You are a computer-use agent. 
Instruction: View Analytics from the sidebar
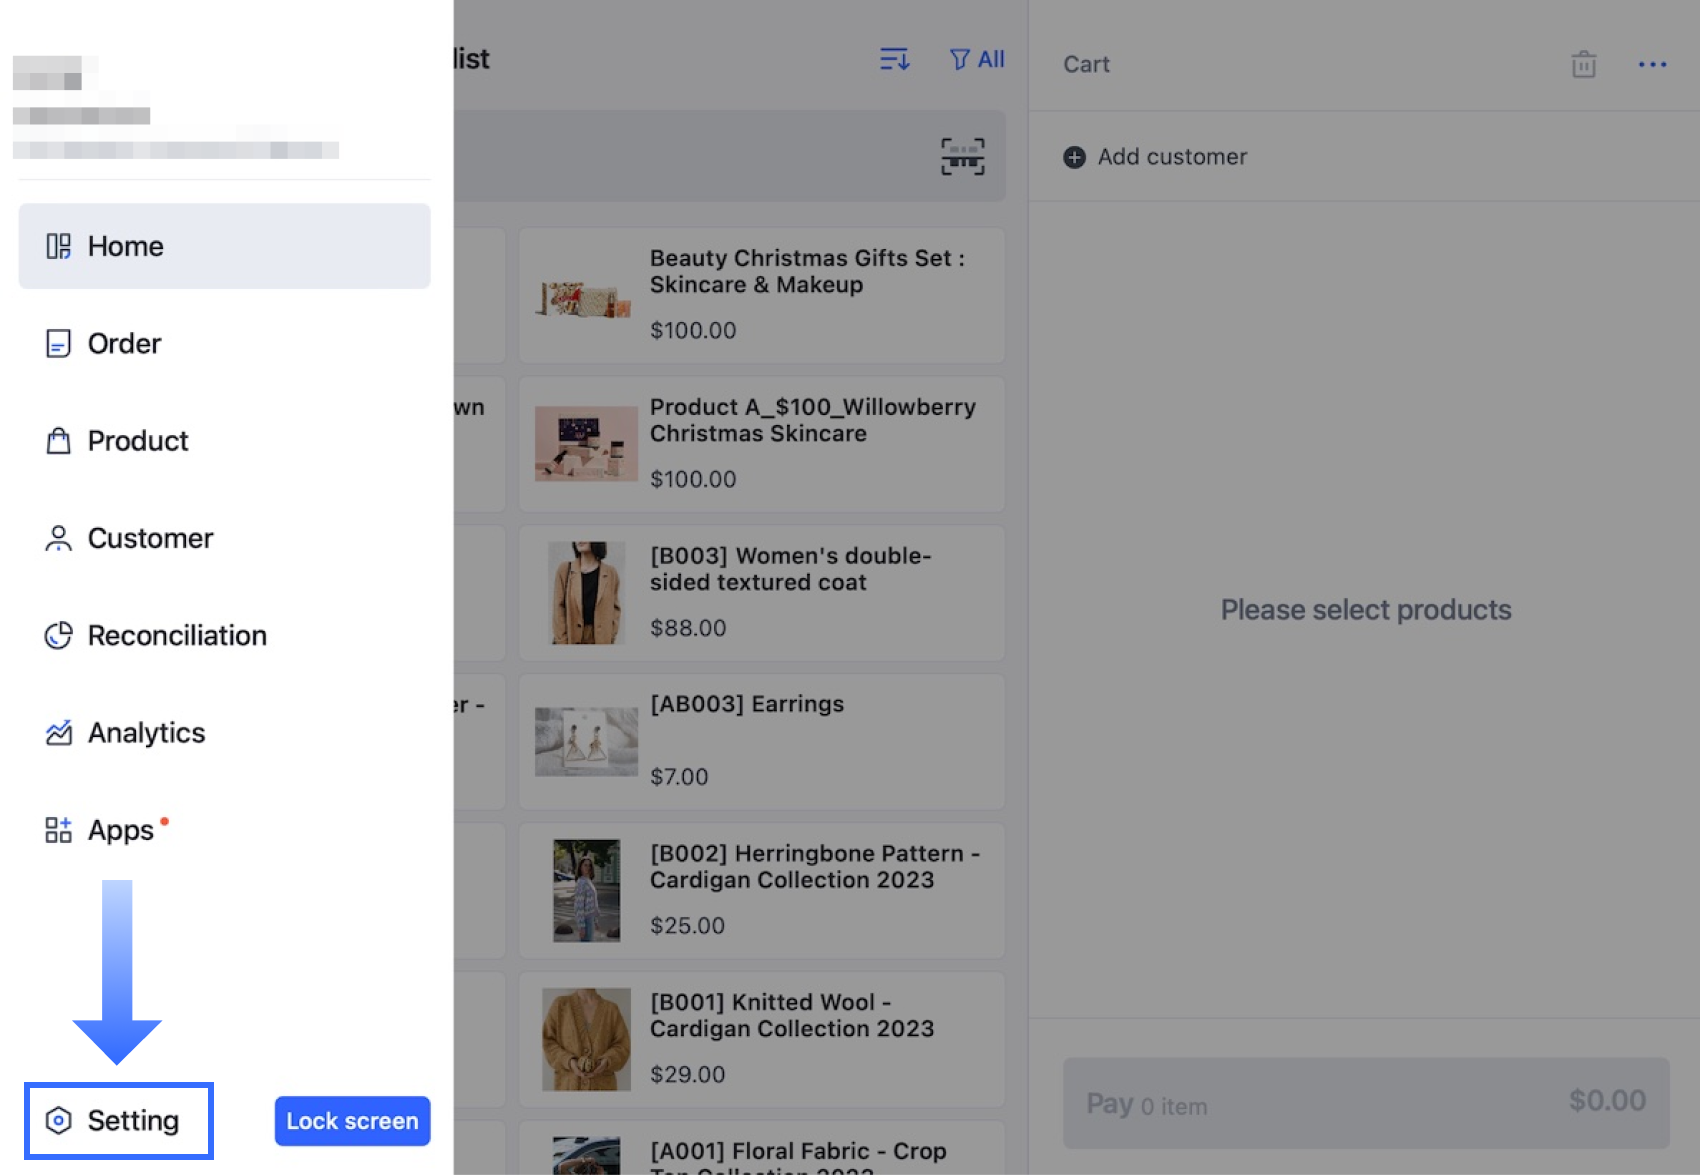click(224, 733)
